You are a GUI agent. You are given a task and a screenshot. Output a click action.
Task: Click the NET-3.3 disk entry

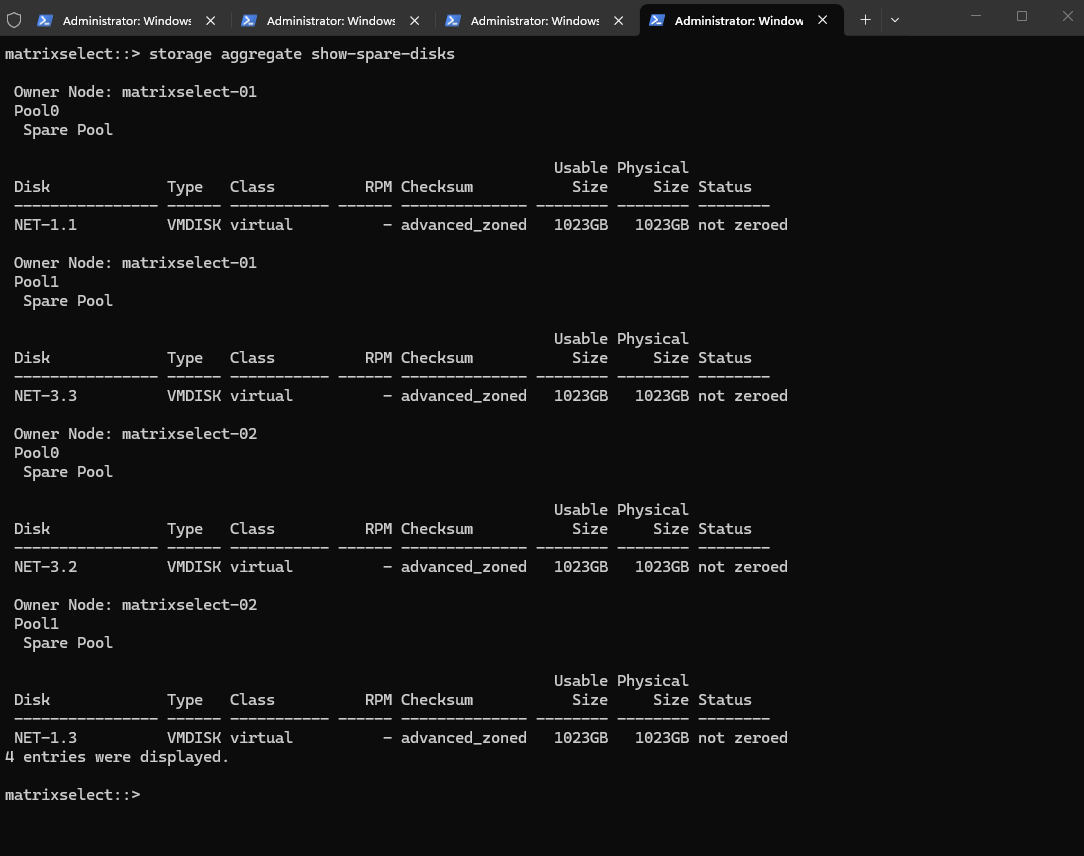point(45,396)
